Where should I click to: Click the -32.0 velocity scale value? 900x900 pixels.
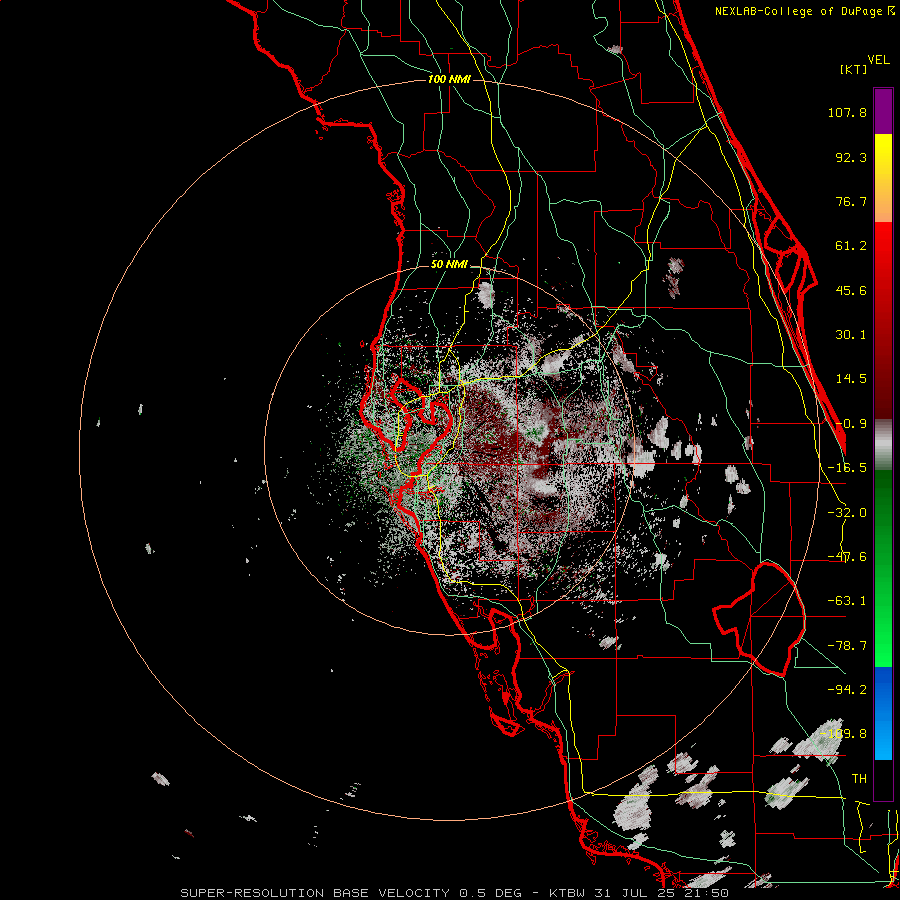point(847,513)
